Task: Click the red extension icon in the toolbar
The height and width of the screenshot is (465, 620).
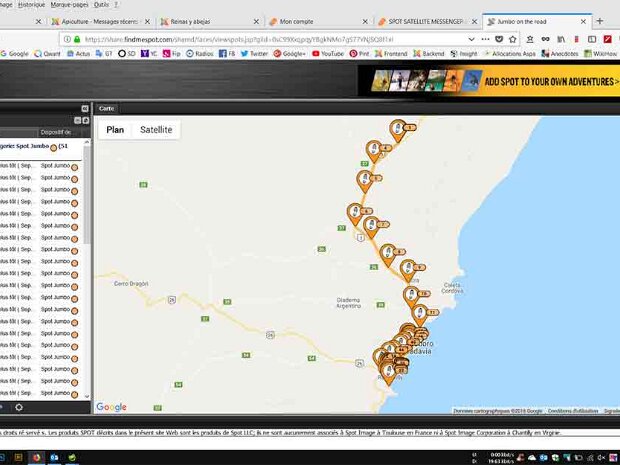Action: [607, 39]
